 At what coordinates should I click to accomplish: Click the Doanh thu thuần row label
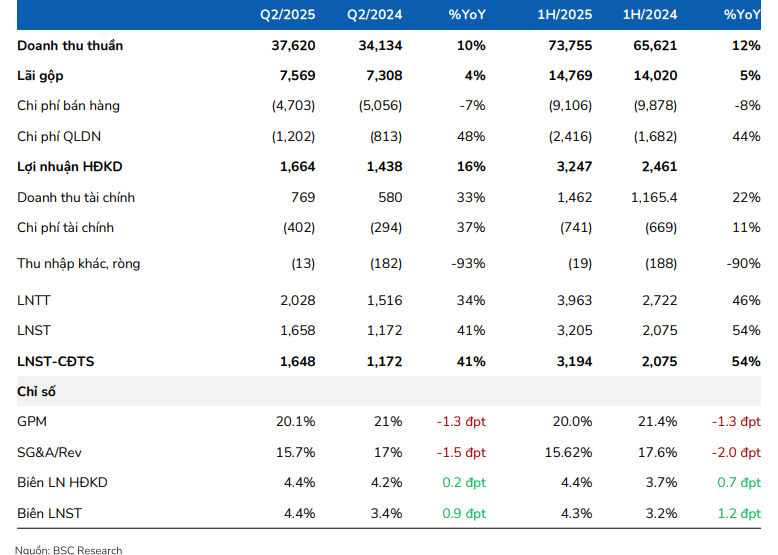coord(70,46)
